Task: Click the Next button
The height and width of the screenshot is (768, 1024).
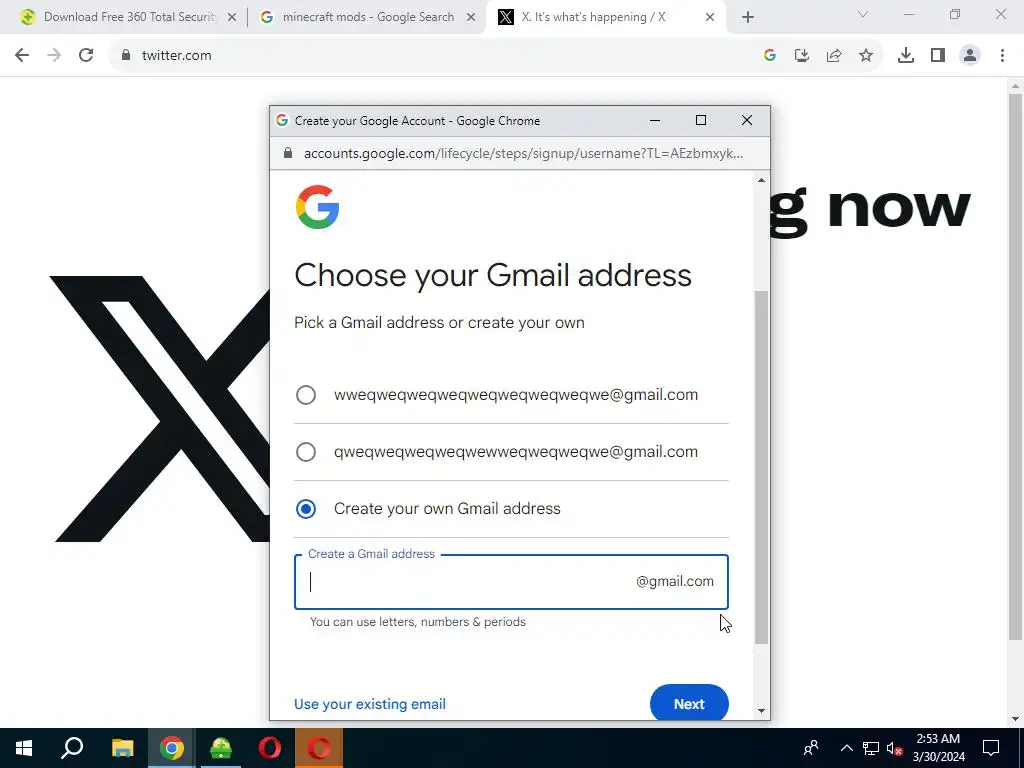Action: click(x=689, y=704)
